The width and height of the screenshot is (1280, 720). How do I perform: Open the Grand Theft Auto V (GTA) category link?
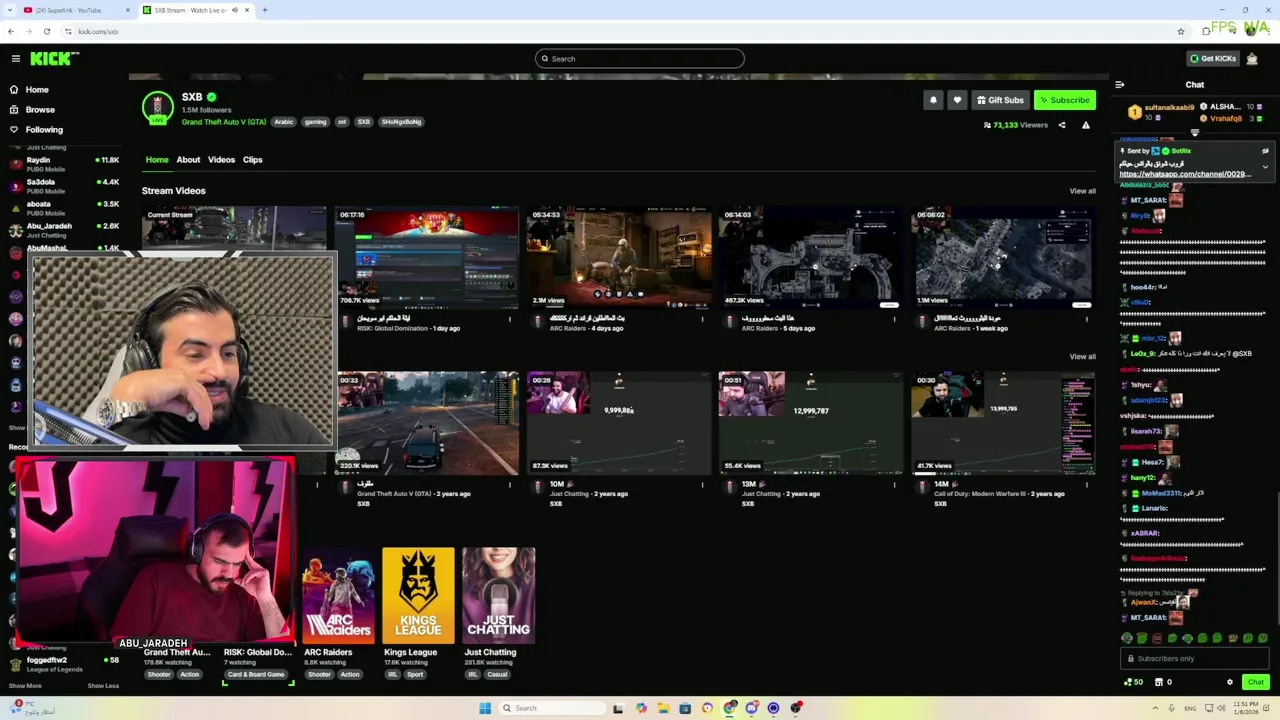(224, 122)
